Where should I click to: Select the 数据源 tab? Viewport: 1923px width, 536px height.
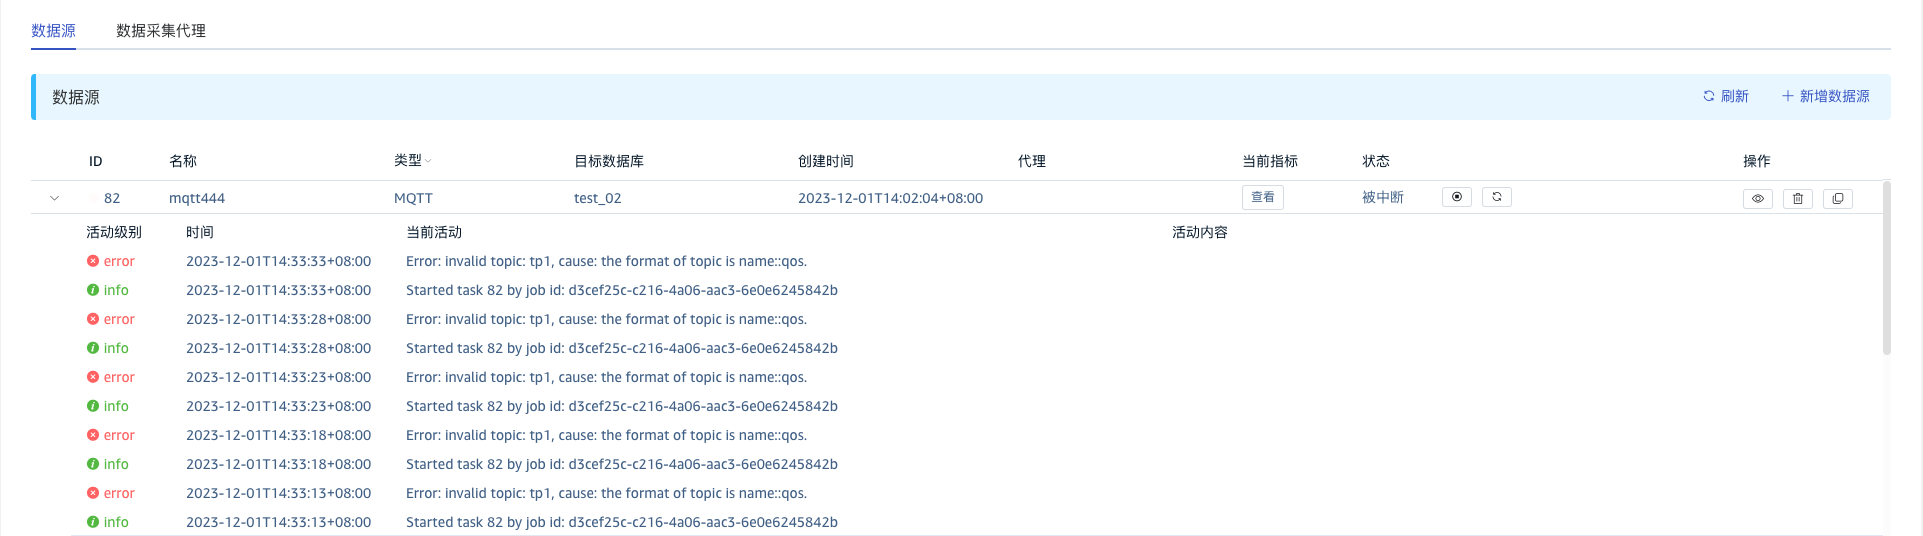click(53, 31)
